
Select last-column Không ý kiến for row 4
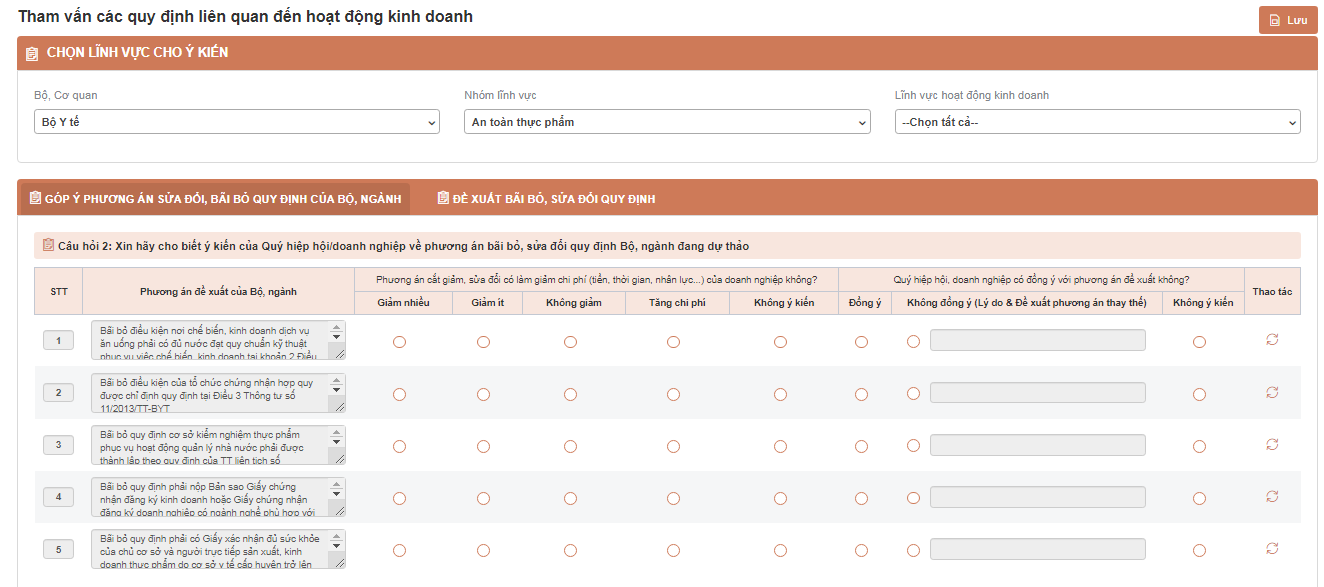[1199, 498]
